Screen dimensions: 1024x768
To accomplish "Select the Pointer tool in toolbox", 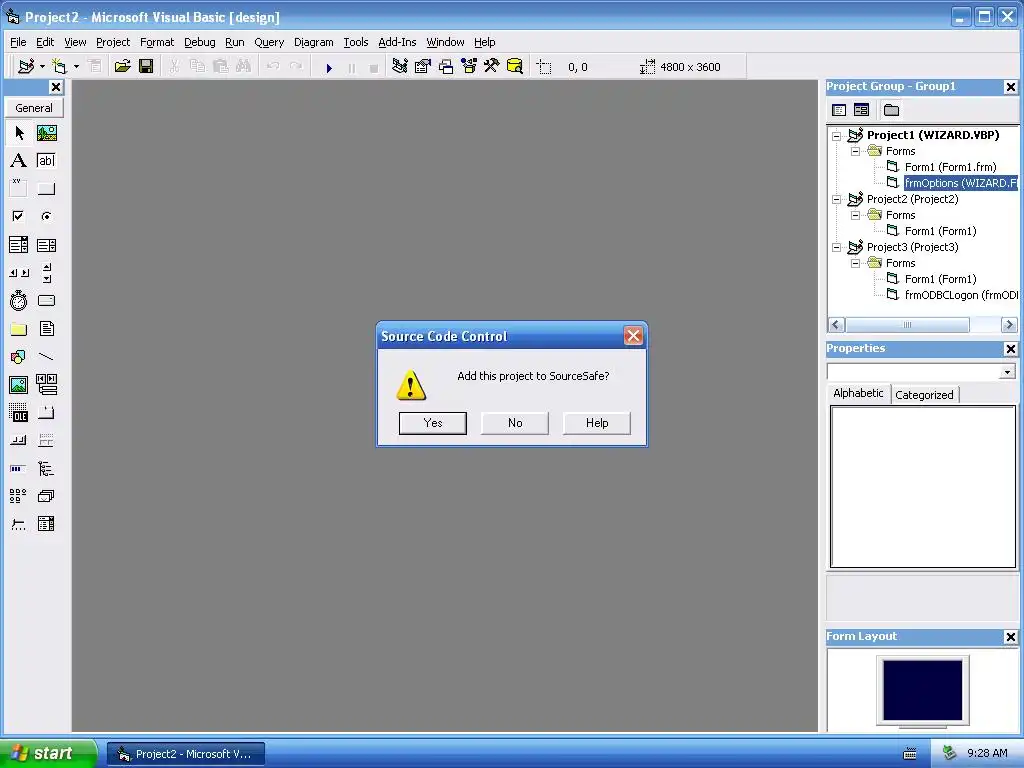I will click(19, 133).
